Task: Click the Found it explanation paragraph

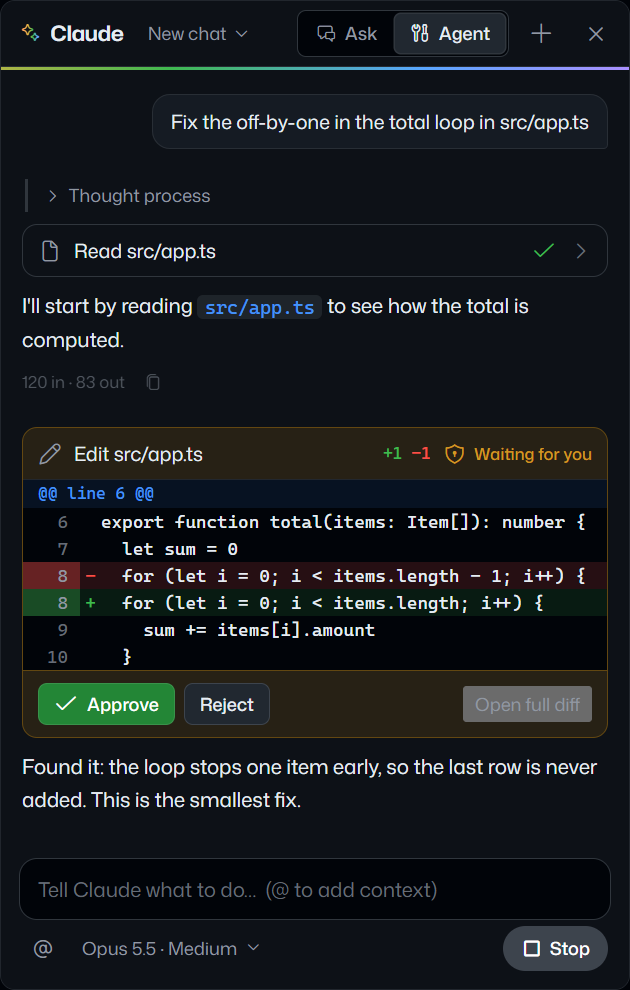Action: pos(309,784)
